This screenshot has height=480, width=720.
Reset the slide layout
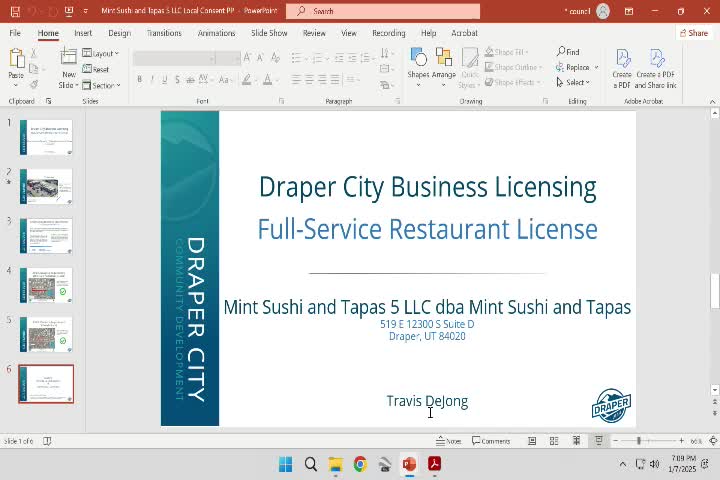tap(96, 69)
